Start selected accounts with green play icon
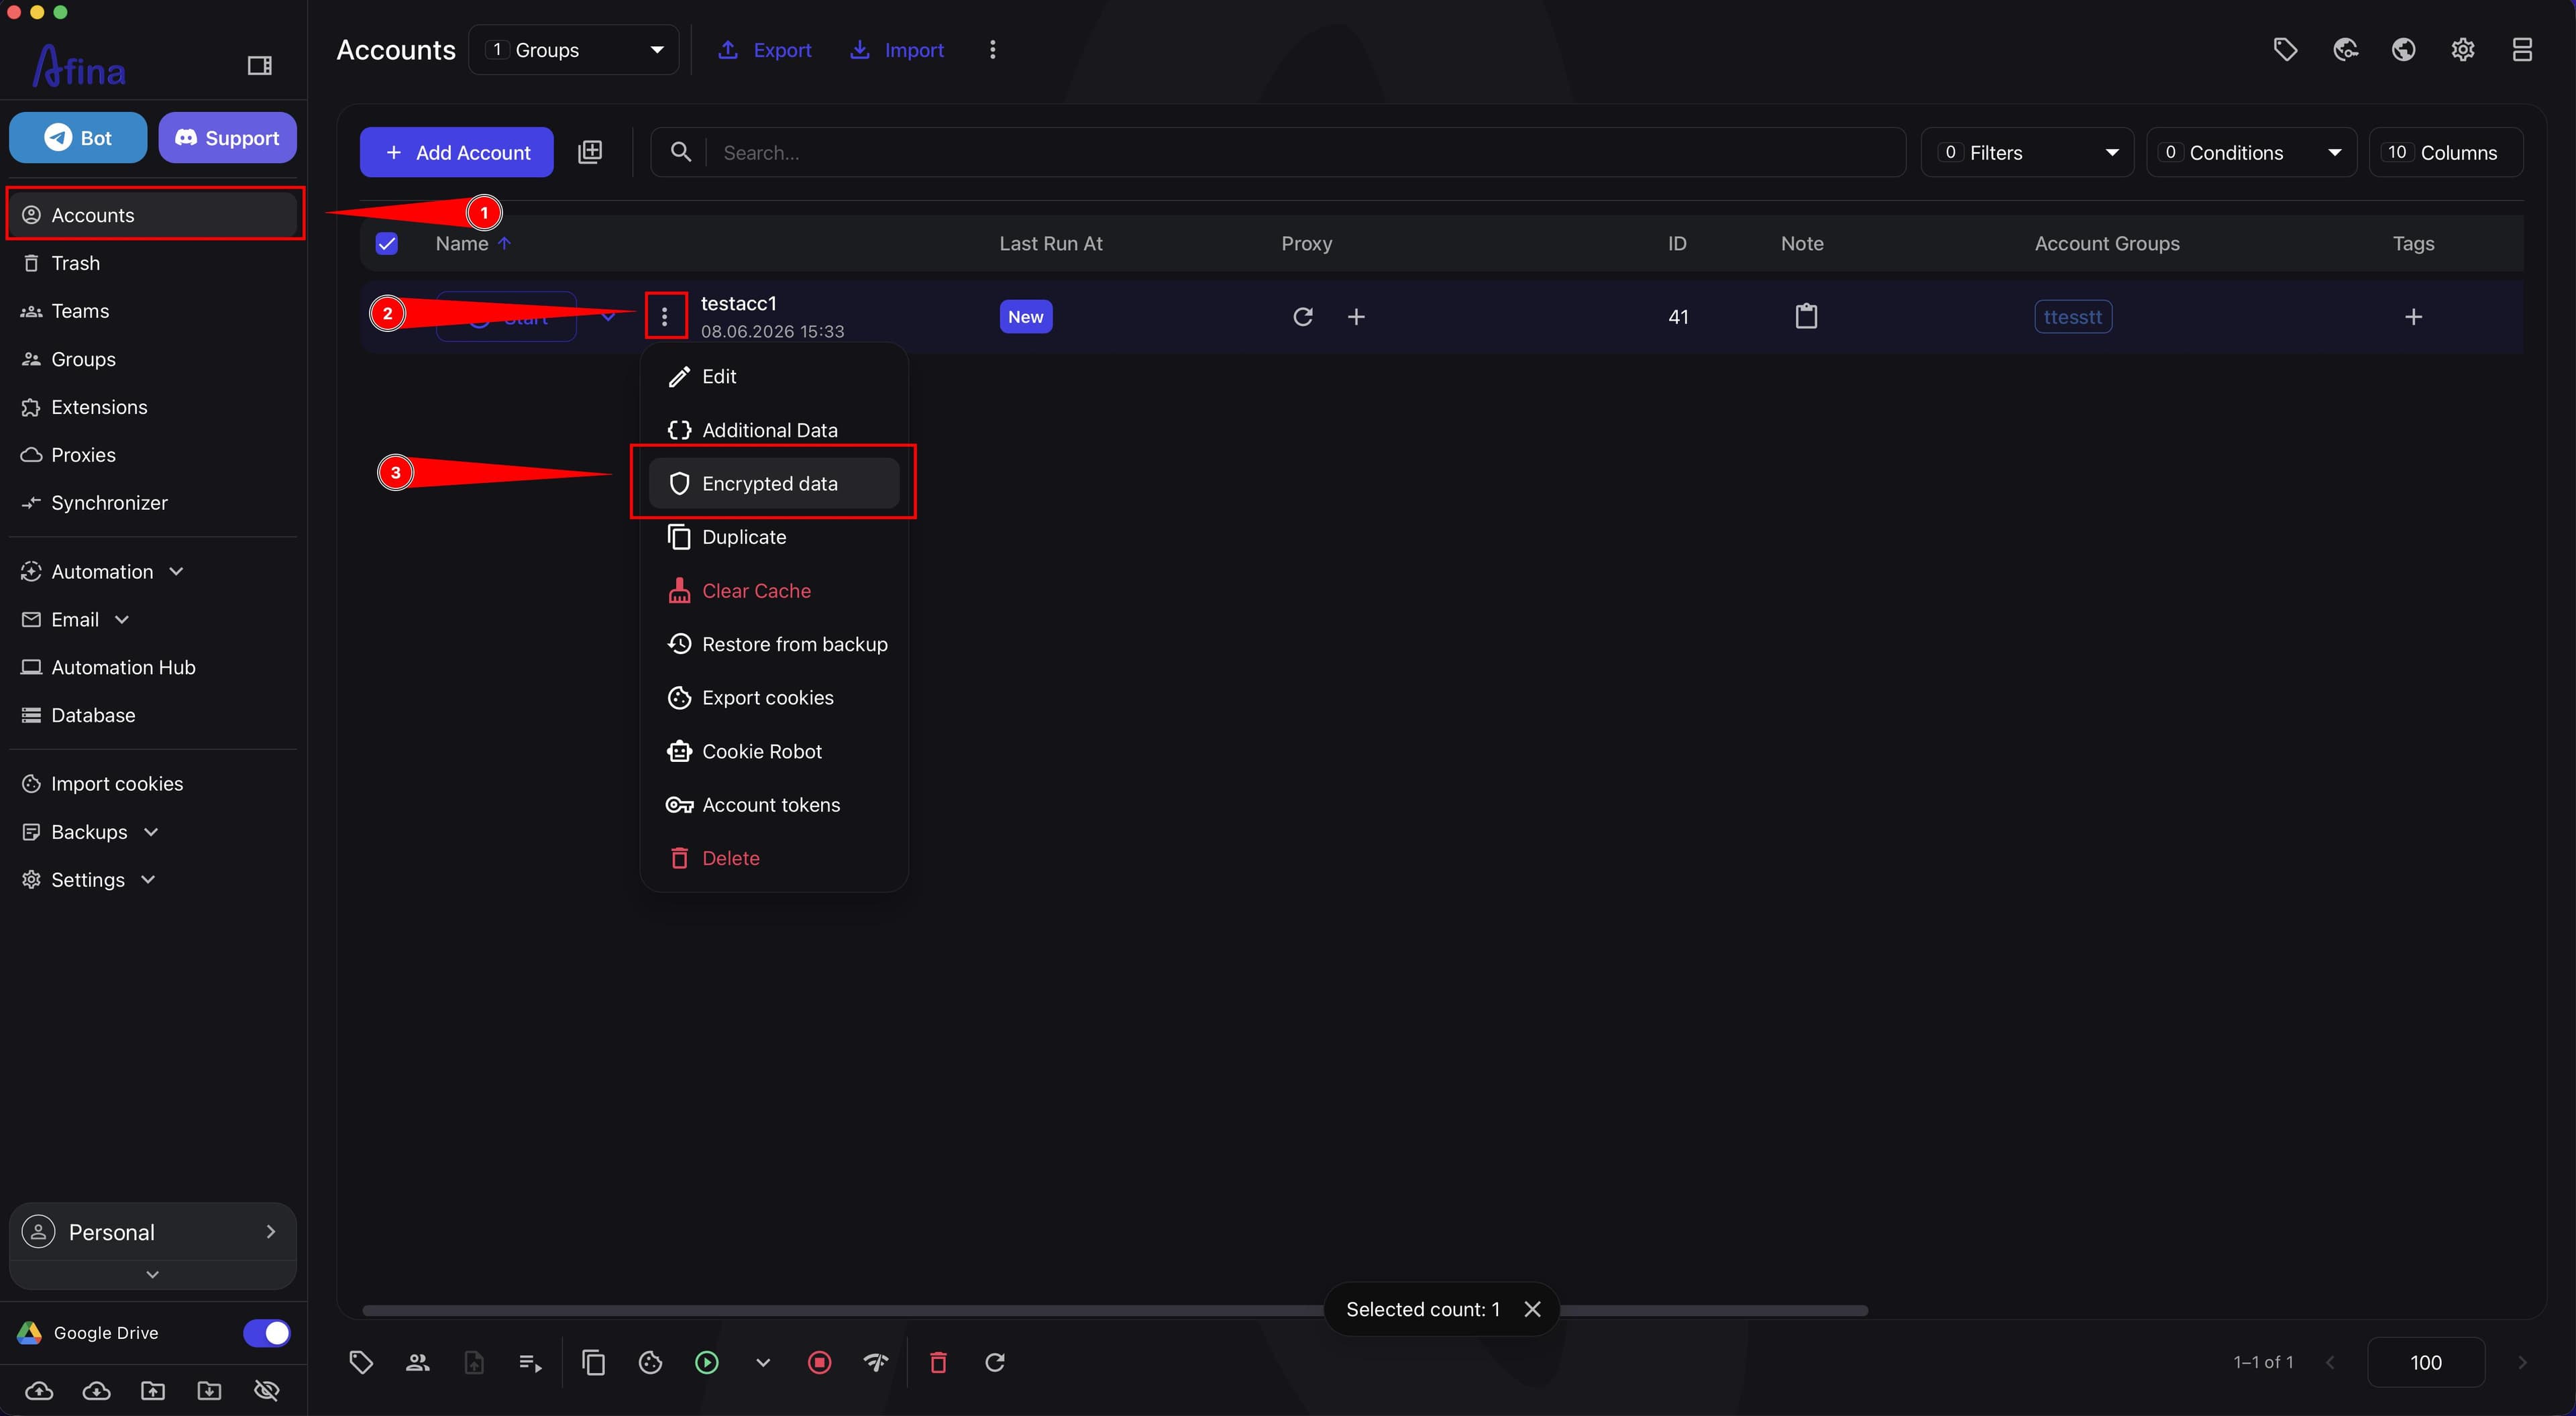2576x1416 pixels. point(707,1363)
